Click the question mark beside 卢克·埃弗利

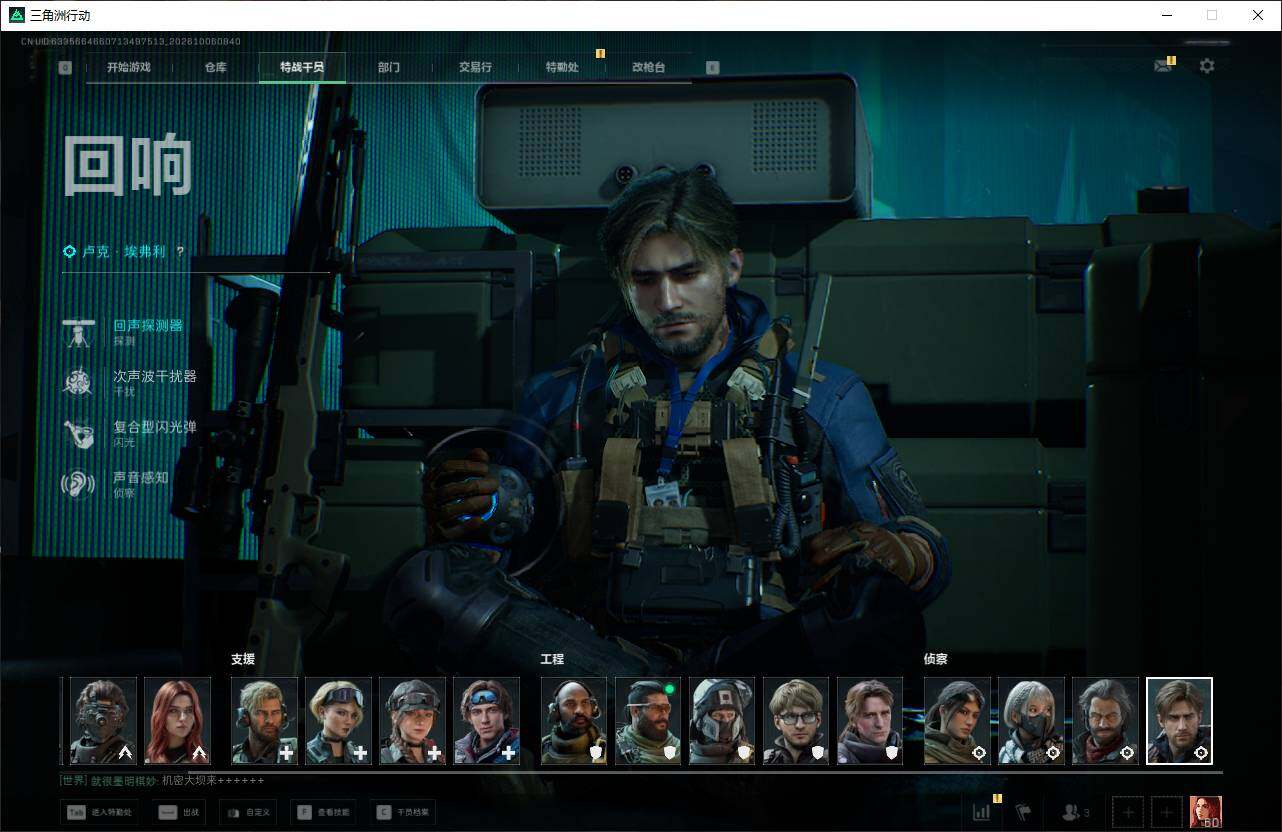pyautogui.click(x=180, y=252)
